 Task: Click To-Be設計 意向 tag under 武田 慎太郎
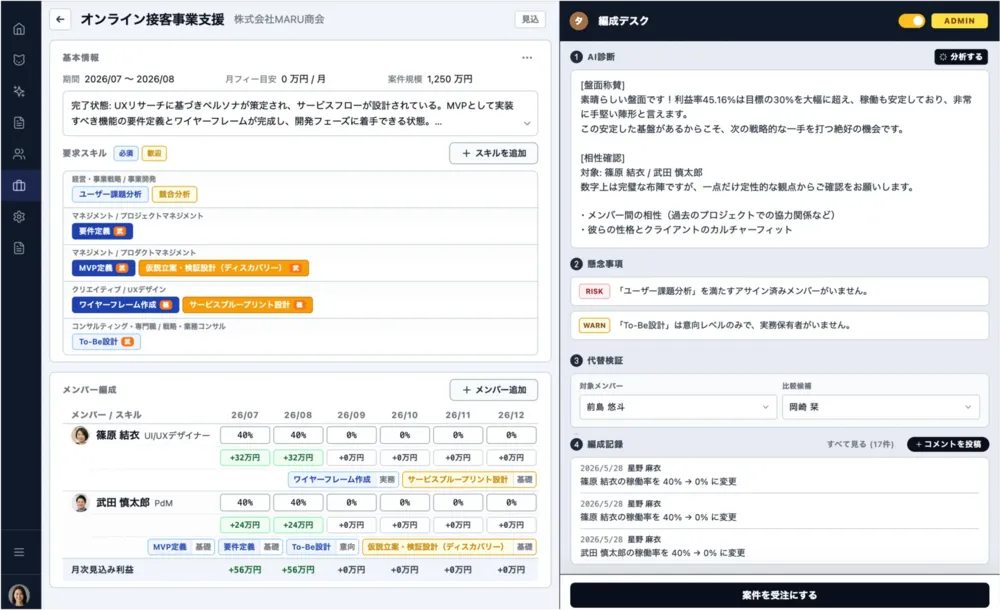click(322, 547)
